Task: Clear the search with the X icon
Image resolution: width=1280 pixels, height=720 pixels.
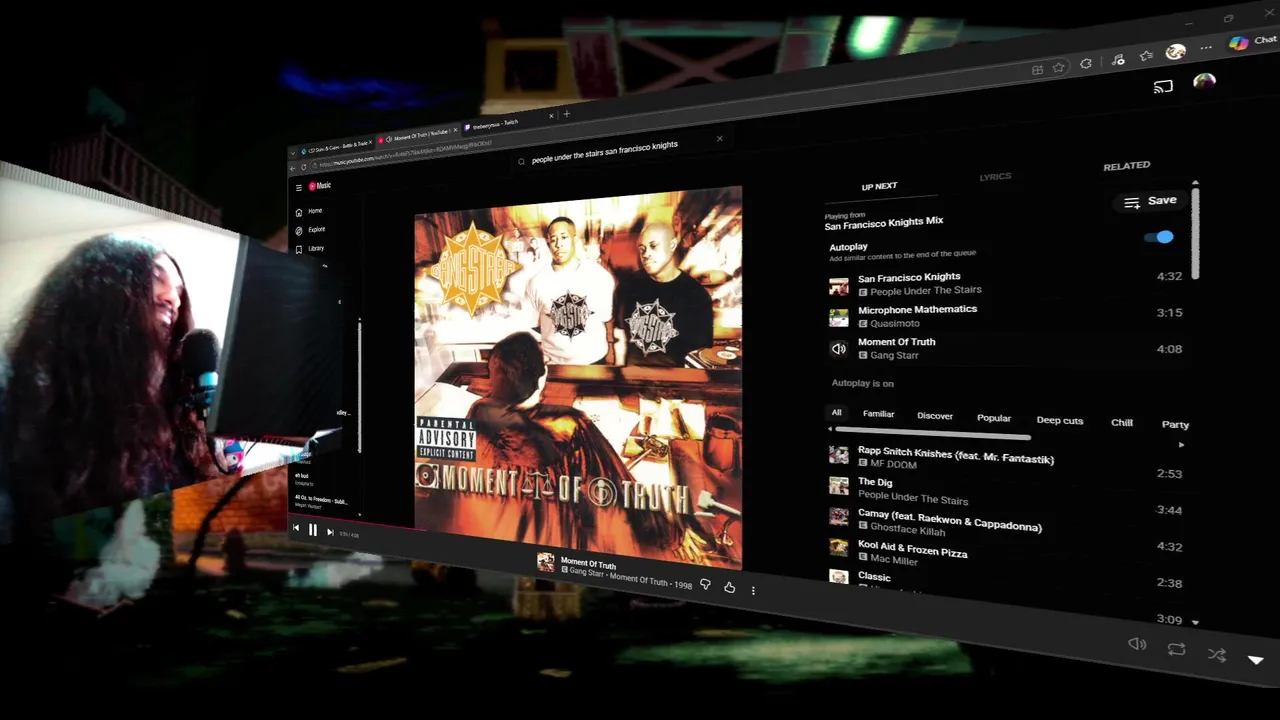Action: click(x=719, y=138)
